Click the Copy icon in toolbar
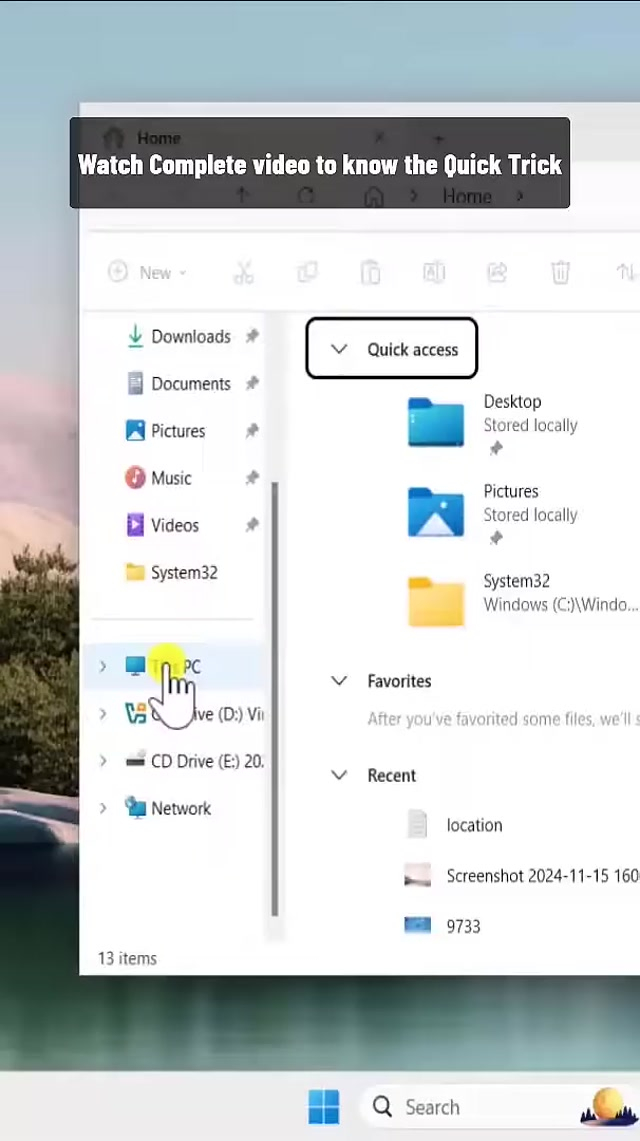The image size is (640, 1141). tap(307, 272)
